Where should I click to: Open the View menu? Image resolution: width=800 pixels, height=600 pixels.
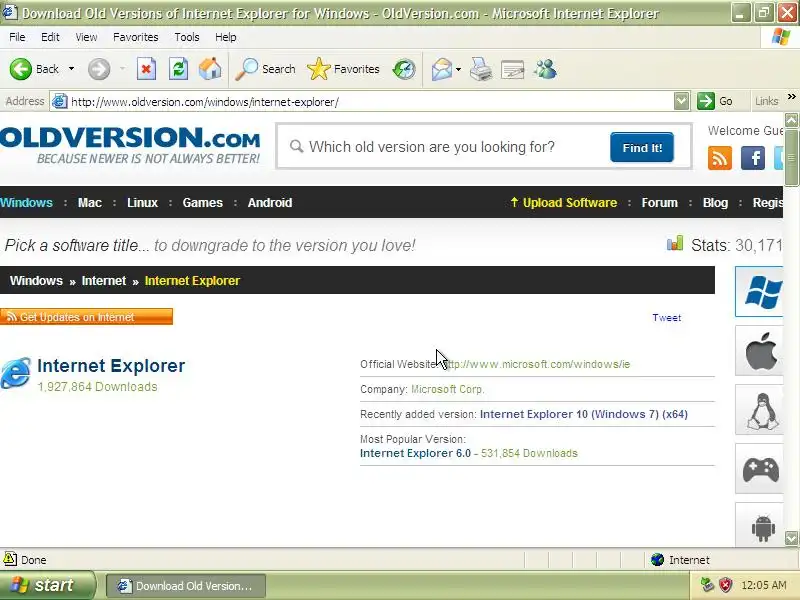(86, 37)
